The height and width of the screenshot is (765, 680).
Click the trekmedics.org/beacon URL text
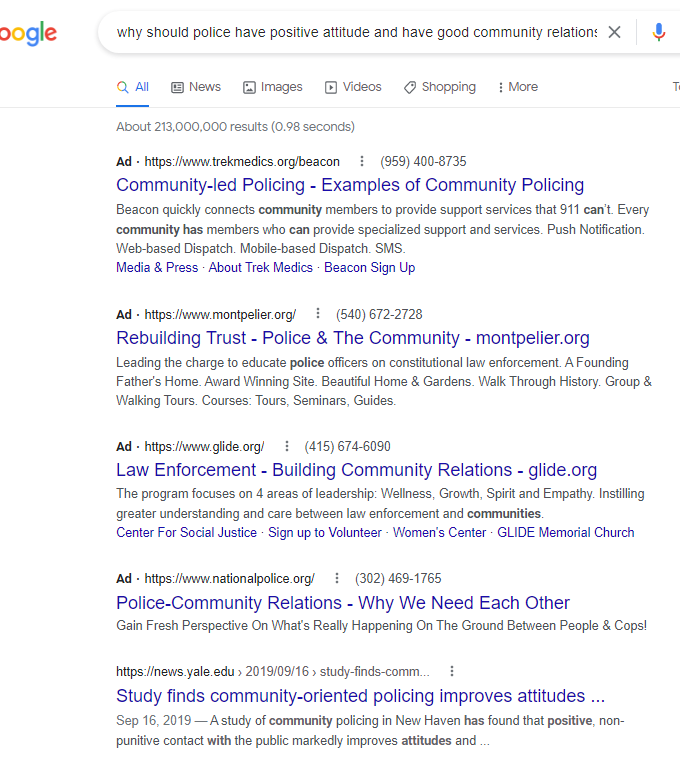(x=242, y=161)
